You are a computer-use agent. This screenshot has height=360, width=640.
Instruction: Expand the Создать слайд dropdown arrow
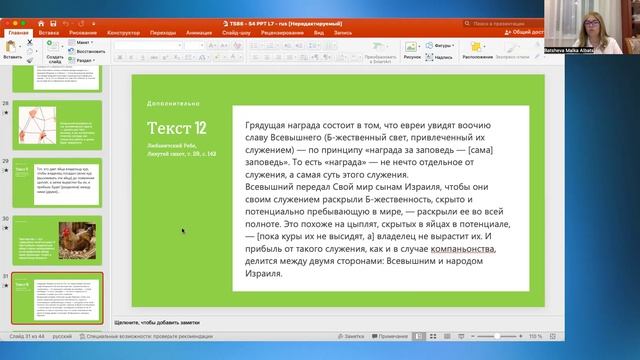62,47
